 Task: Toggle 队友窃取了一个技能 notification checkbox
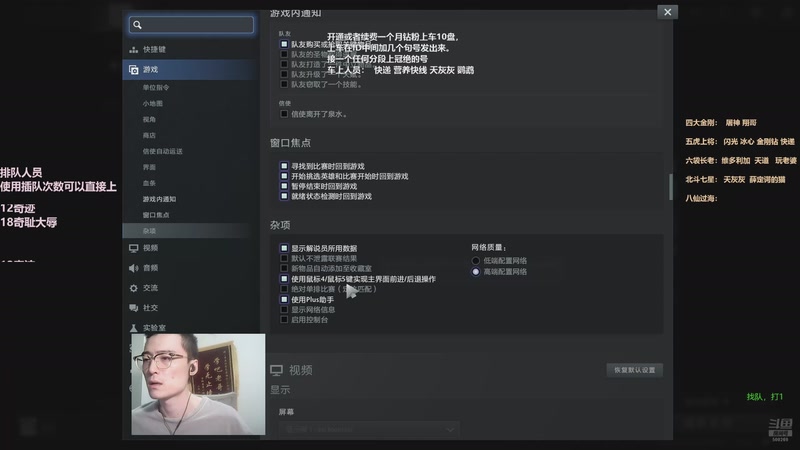tap(284, 84)
